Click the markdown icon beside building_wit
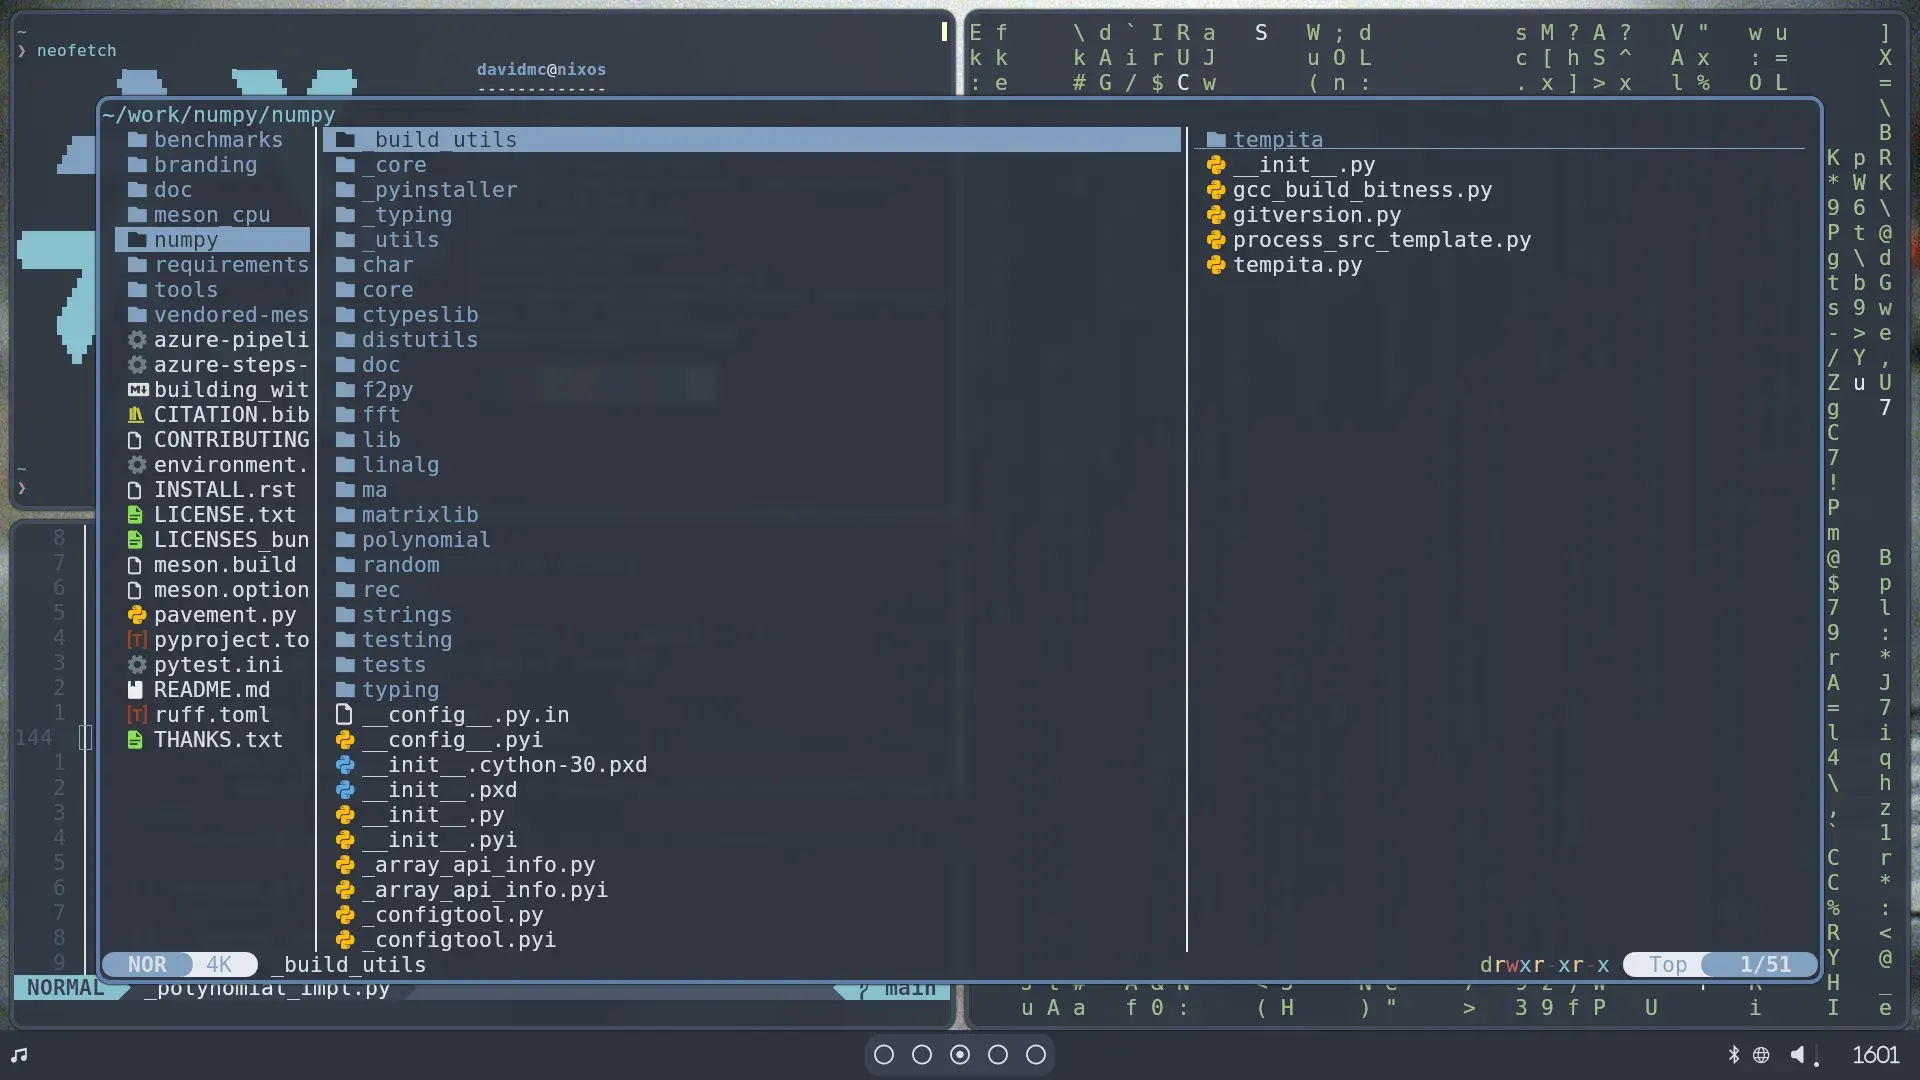The image size is (1920, 1080). [x=137, y=390]
